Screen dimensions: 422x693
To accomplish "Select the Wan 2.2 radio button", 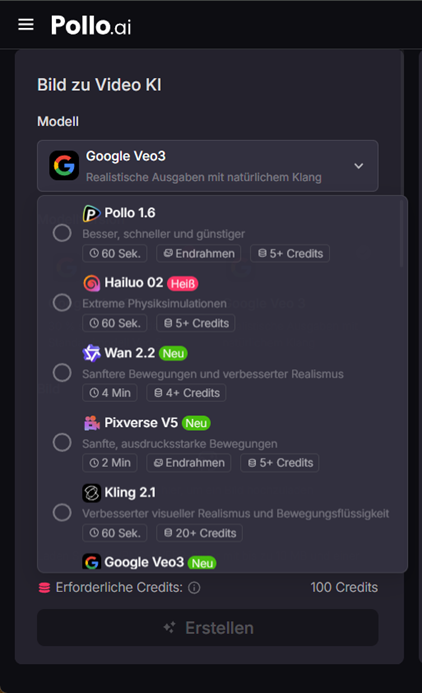I will (x=62, y=373).
